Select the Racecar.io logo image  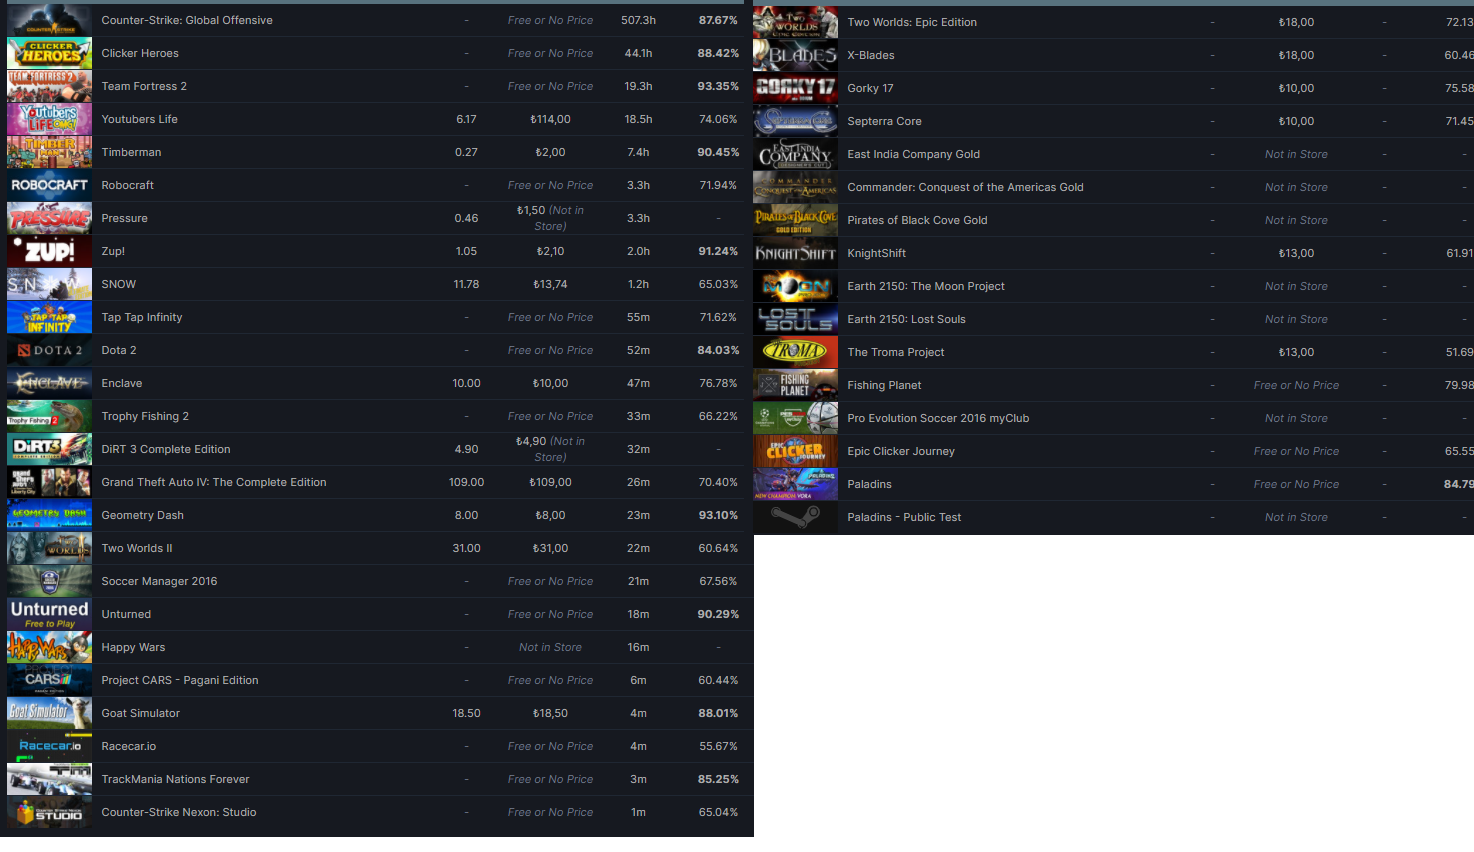coord(49,746)
